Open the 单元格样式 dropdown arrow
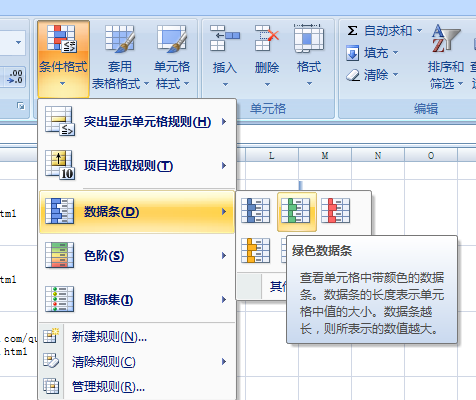The height and width of the screenshot is (400, 476). tap(186, 83)
